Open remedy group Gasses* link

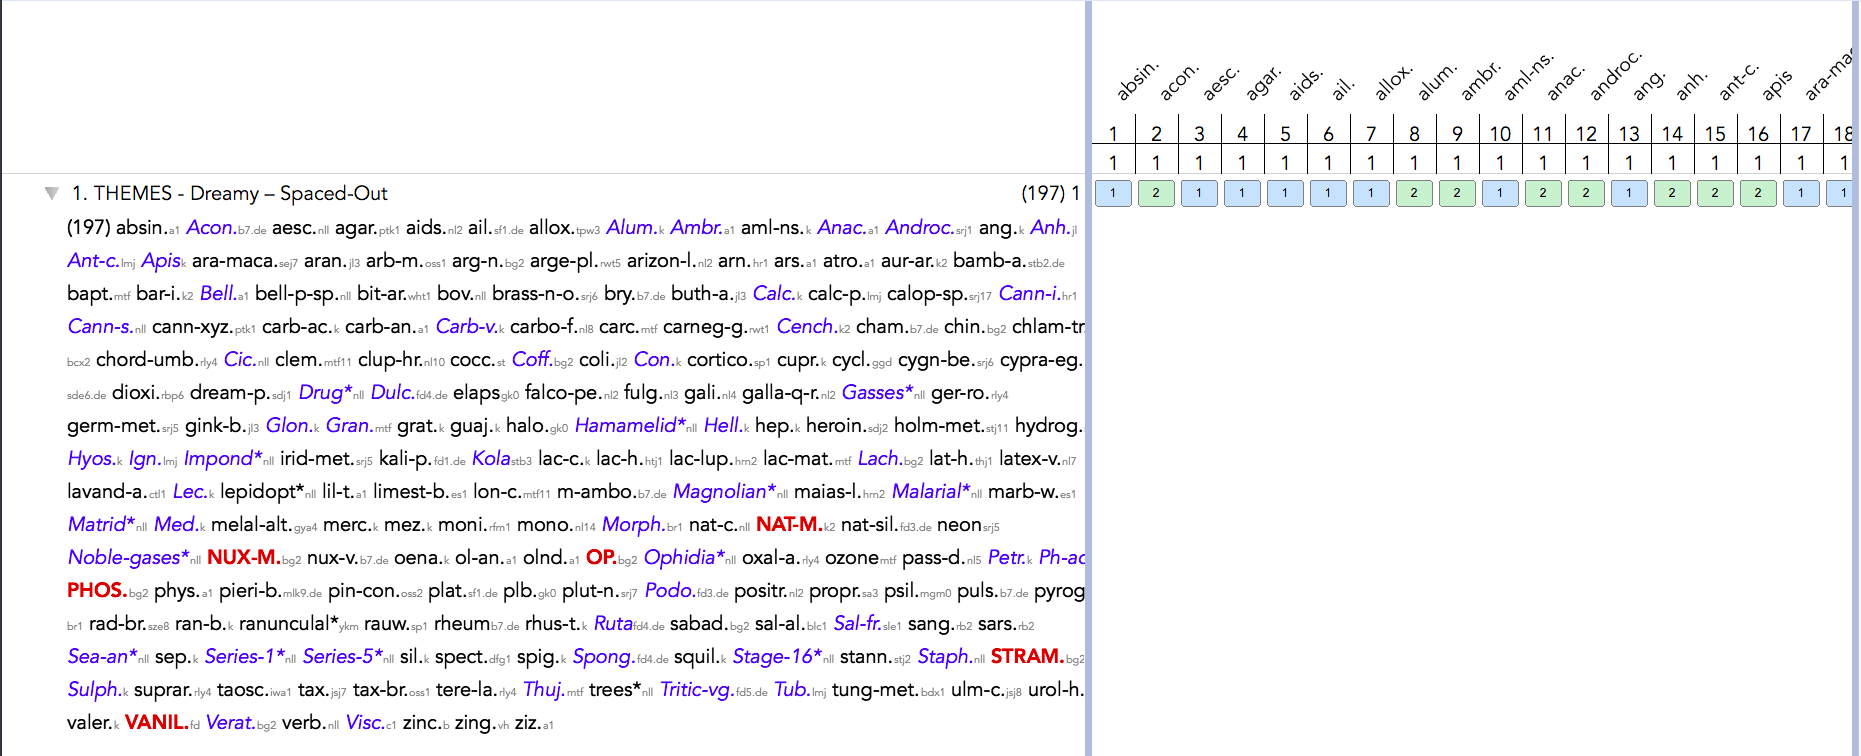tap(877, 392)
